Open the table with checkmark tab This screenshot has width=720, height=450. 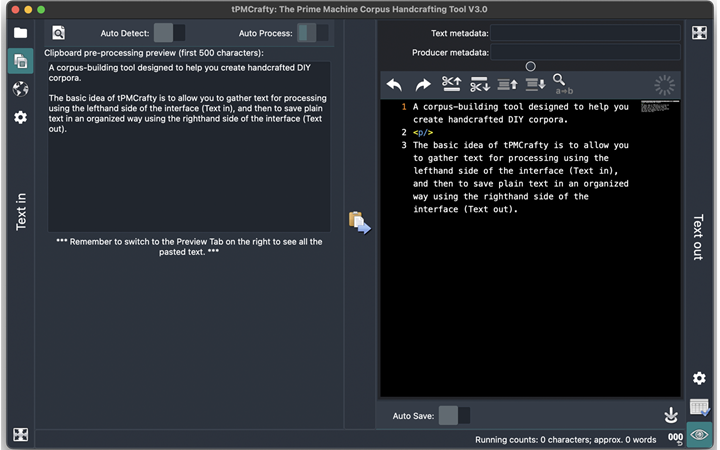tap(699, 407)
